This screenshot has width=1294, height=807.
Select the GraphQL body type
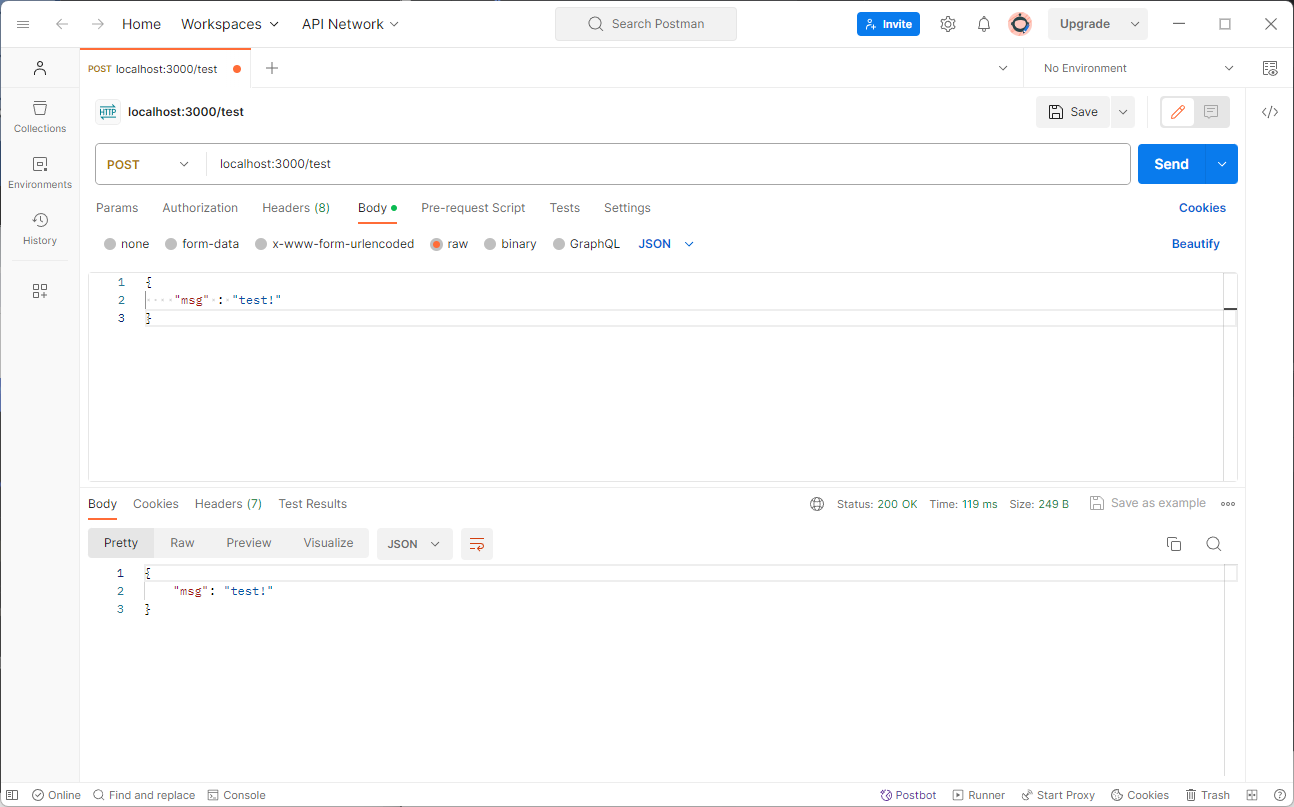[586, 244]
